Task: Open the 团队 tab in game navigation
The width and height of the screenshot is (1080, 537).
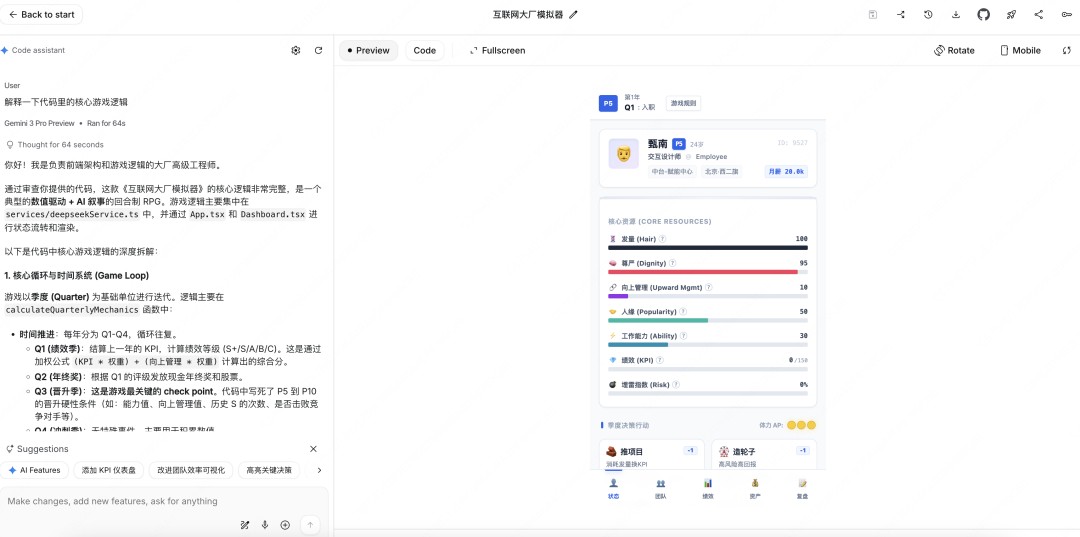Action: [660, 487]
